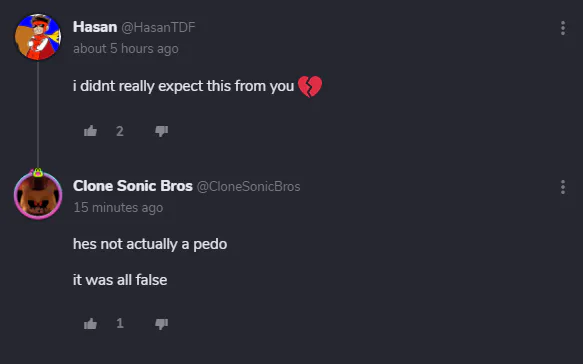Viewport: 583px width, 364px height.
Task: Click the @HasanTDF handle
Action: (x=158, y=27)
